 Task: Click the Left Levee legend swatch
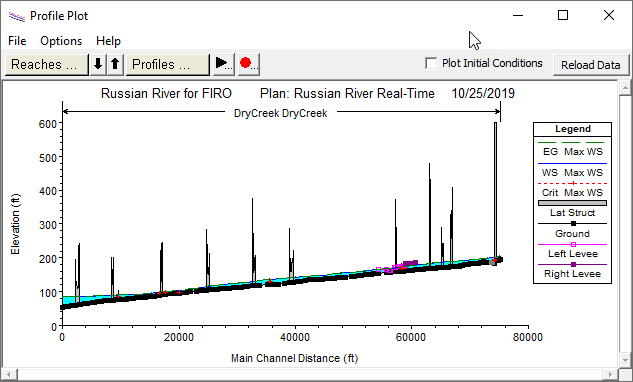(572, 244)
